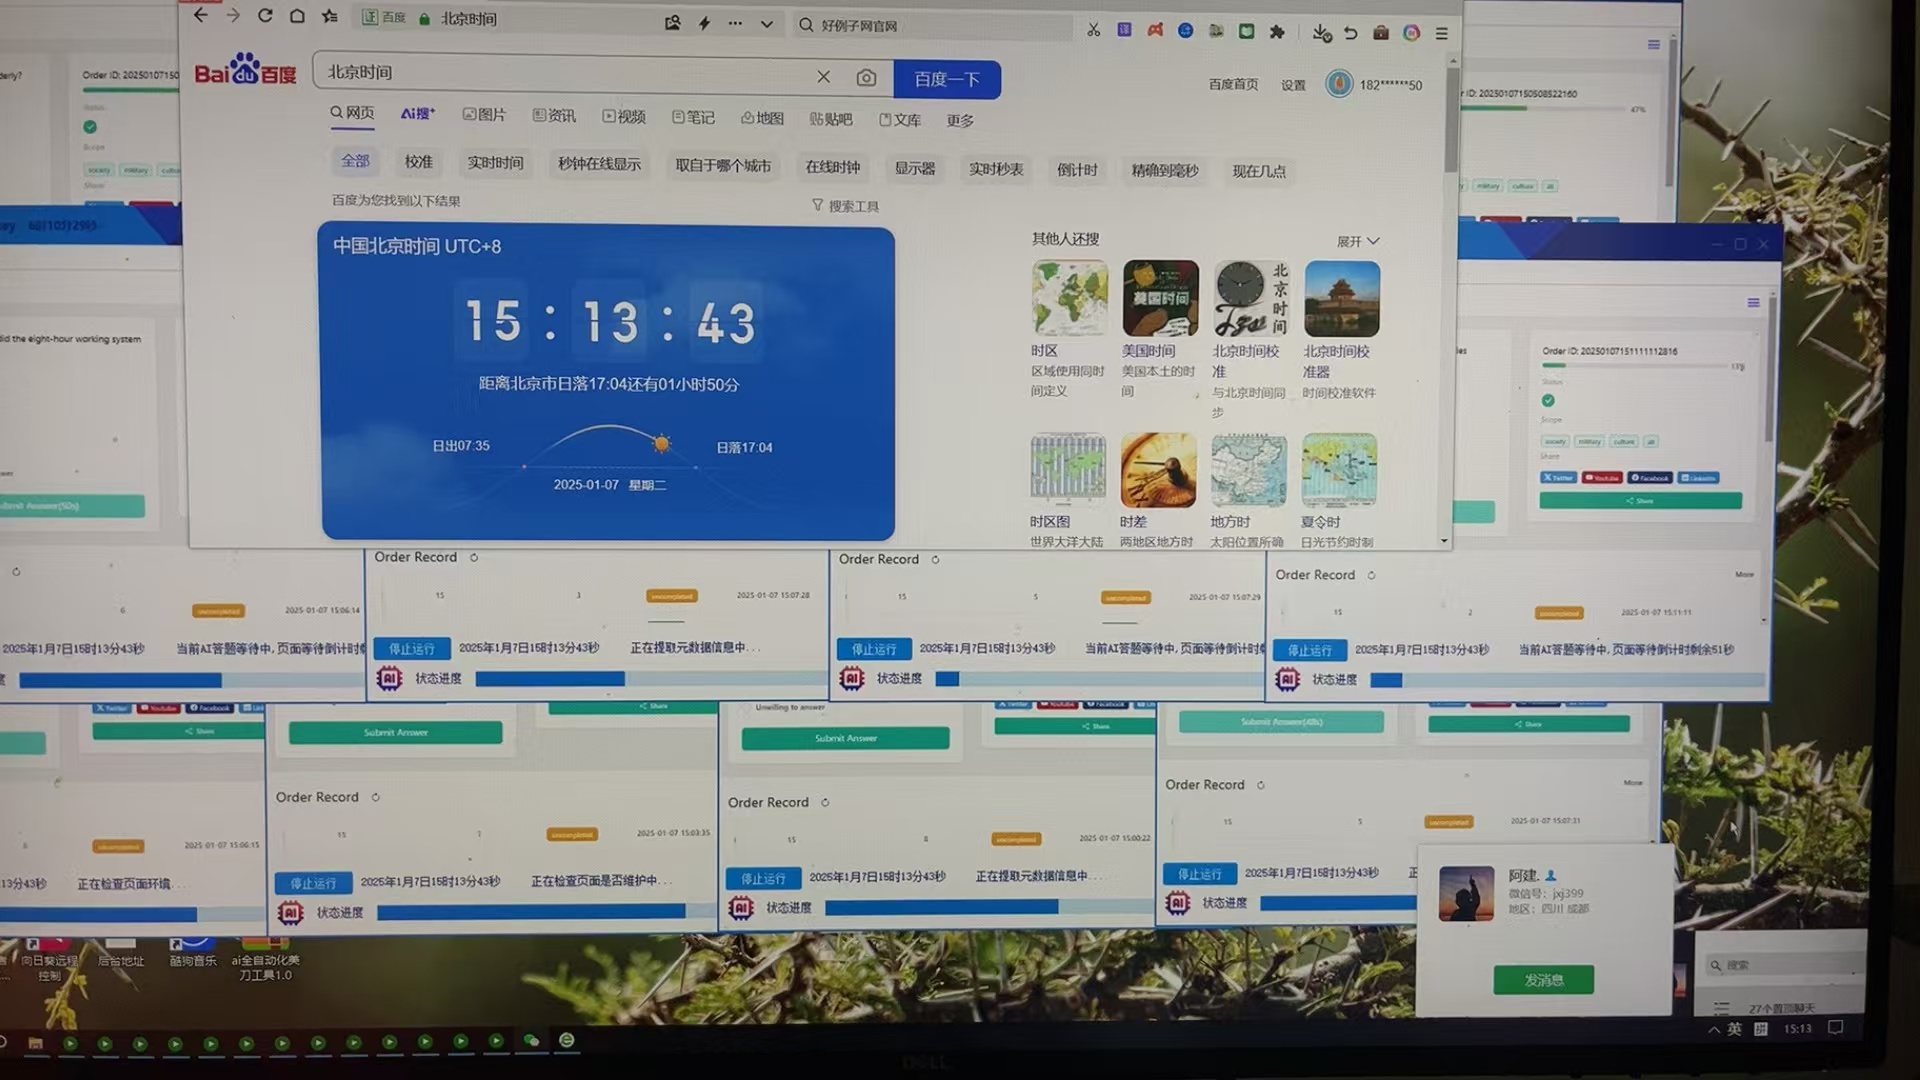Click the 北京时间 search input field
The height and width of the screenshot is (1080, 1920).
point(560,73)
